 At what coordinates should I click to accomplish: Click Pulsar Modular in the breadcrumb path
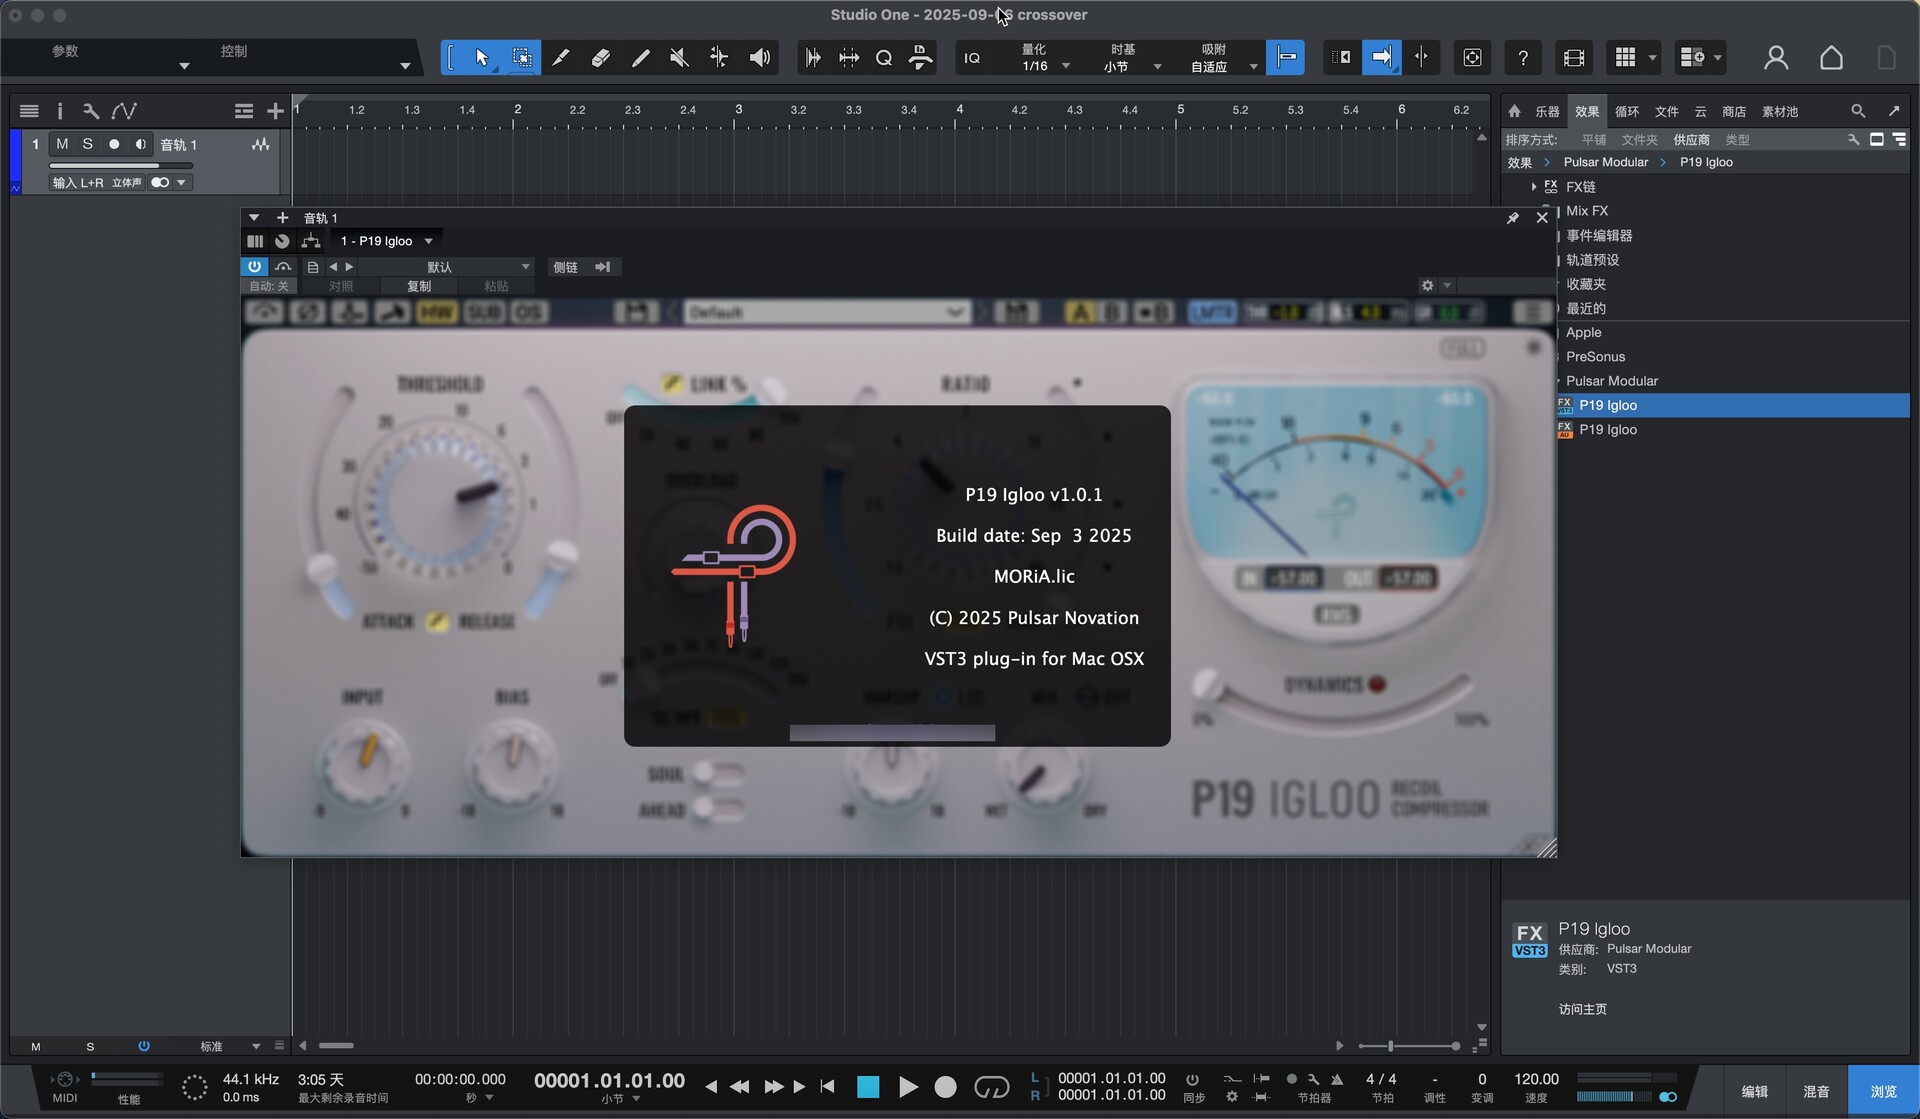1605,162
